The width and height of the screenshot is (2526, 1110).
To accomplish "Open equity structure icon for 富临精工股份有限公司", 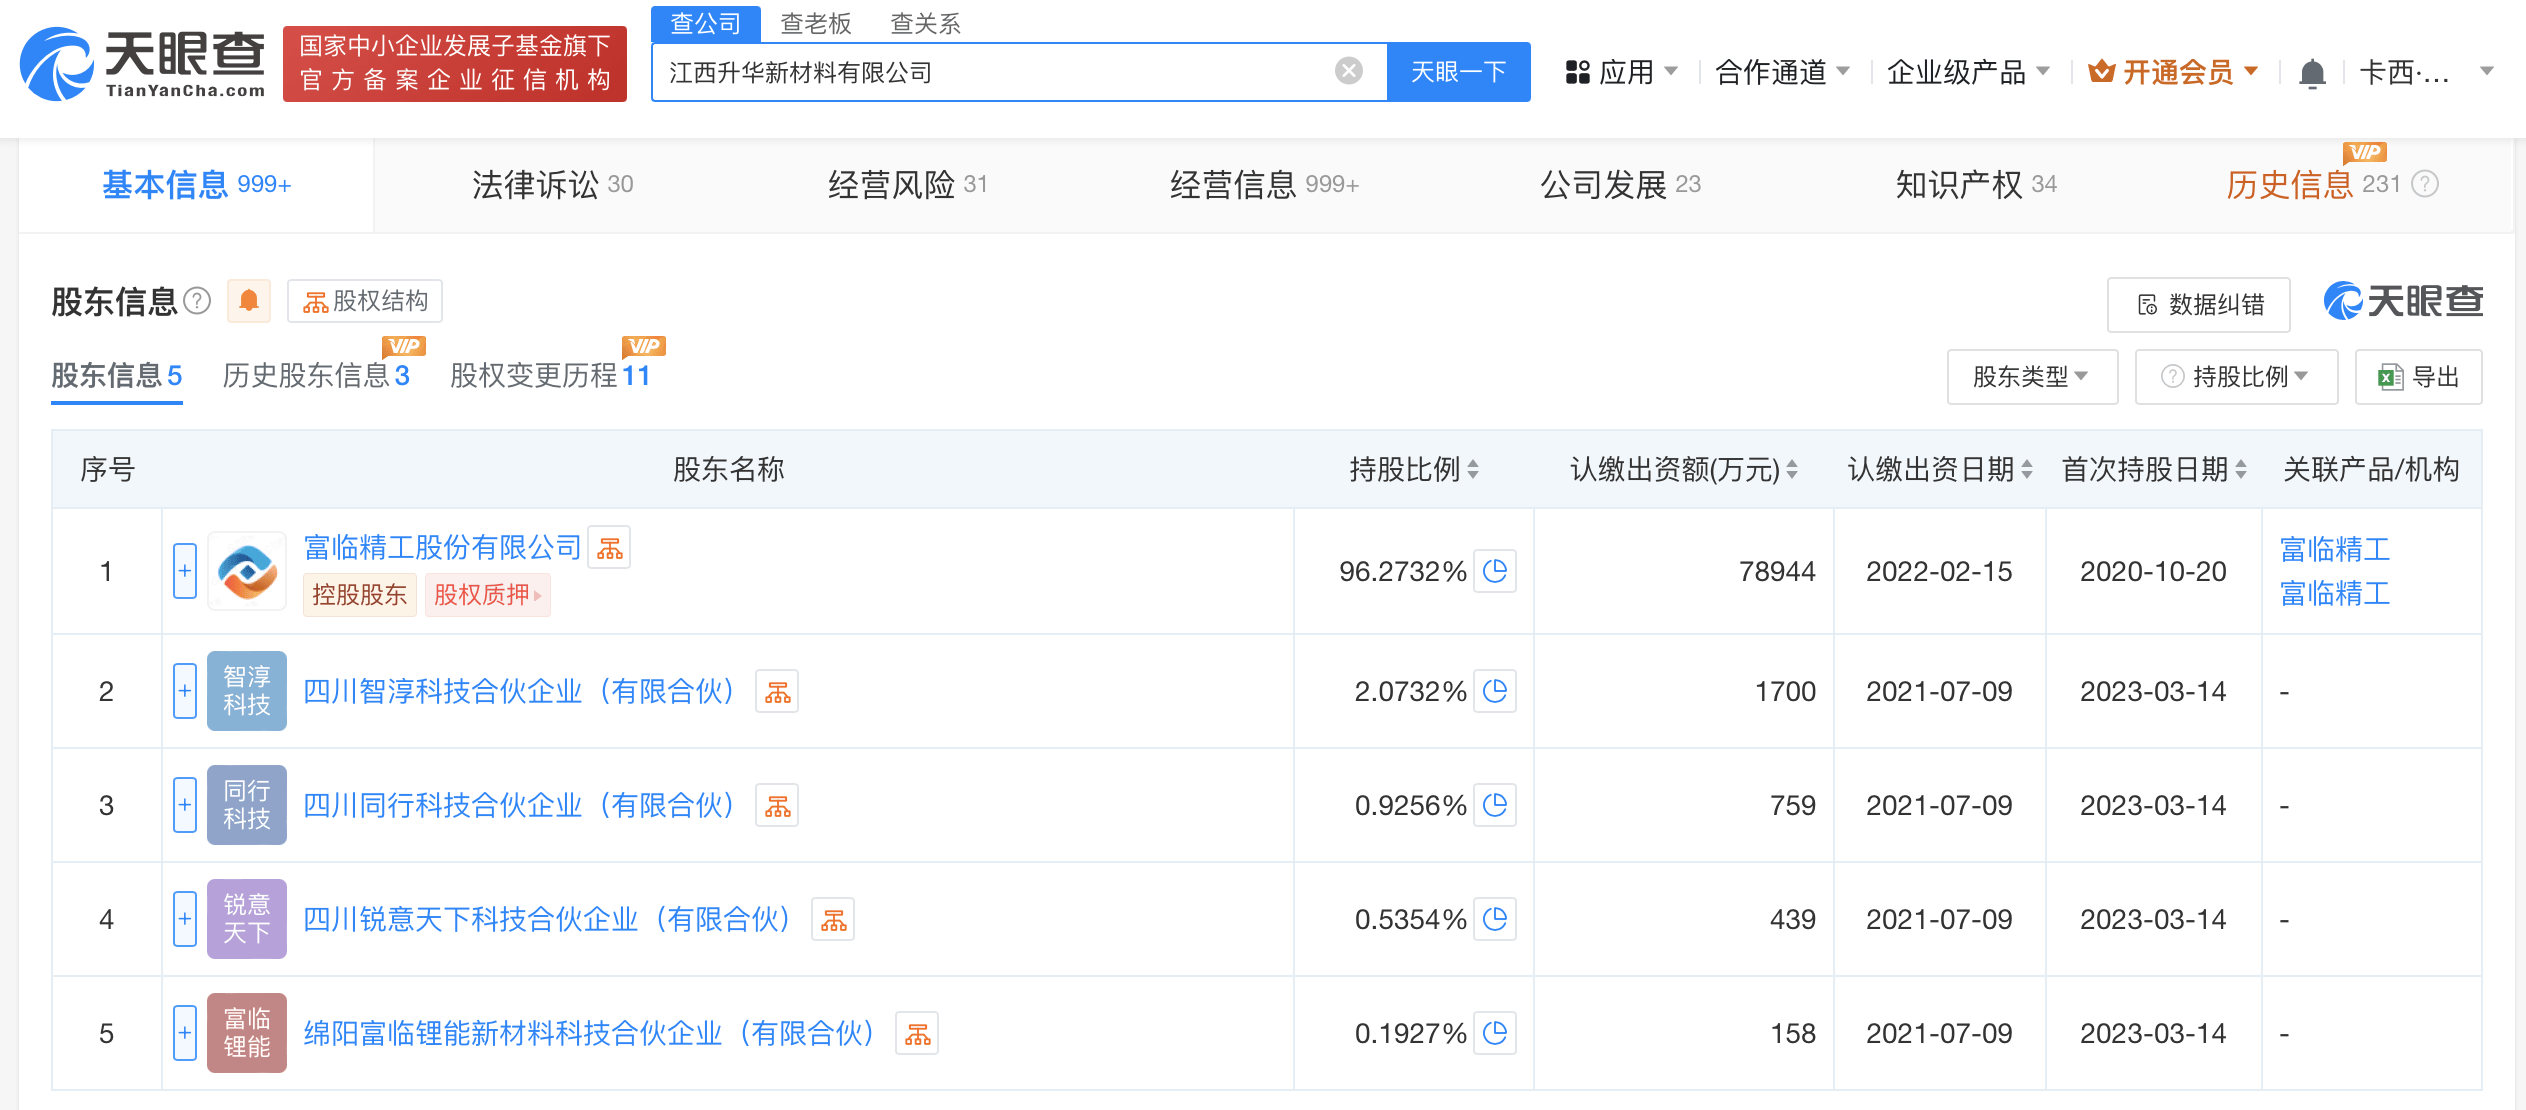I will [609, 548].
